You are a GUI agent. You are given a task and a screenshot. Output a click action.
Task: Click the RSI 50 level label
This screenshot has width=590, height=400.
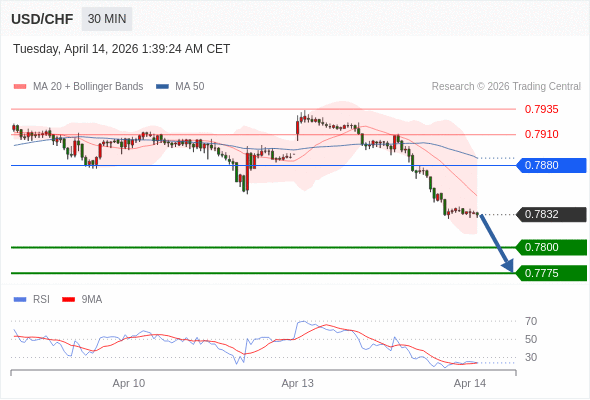click(x=531, y=339)
